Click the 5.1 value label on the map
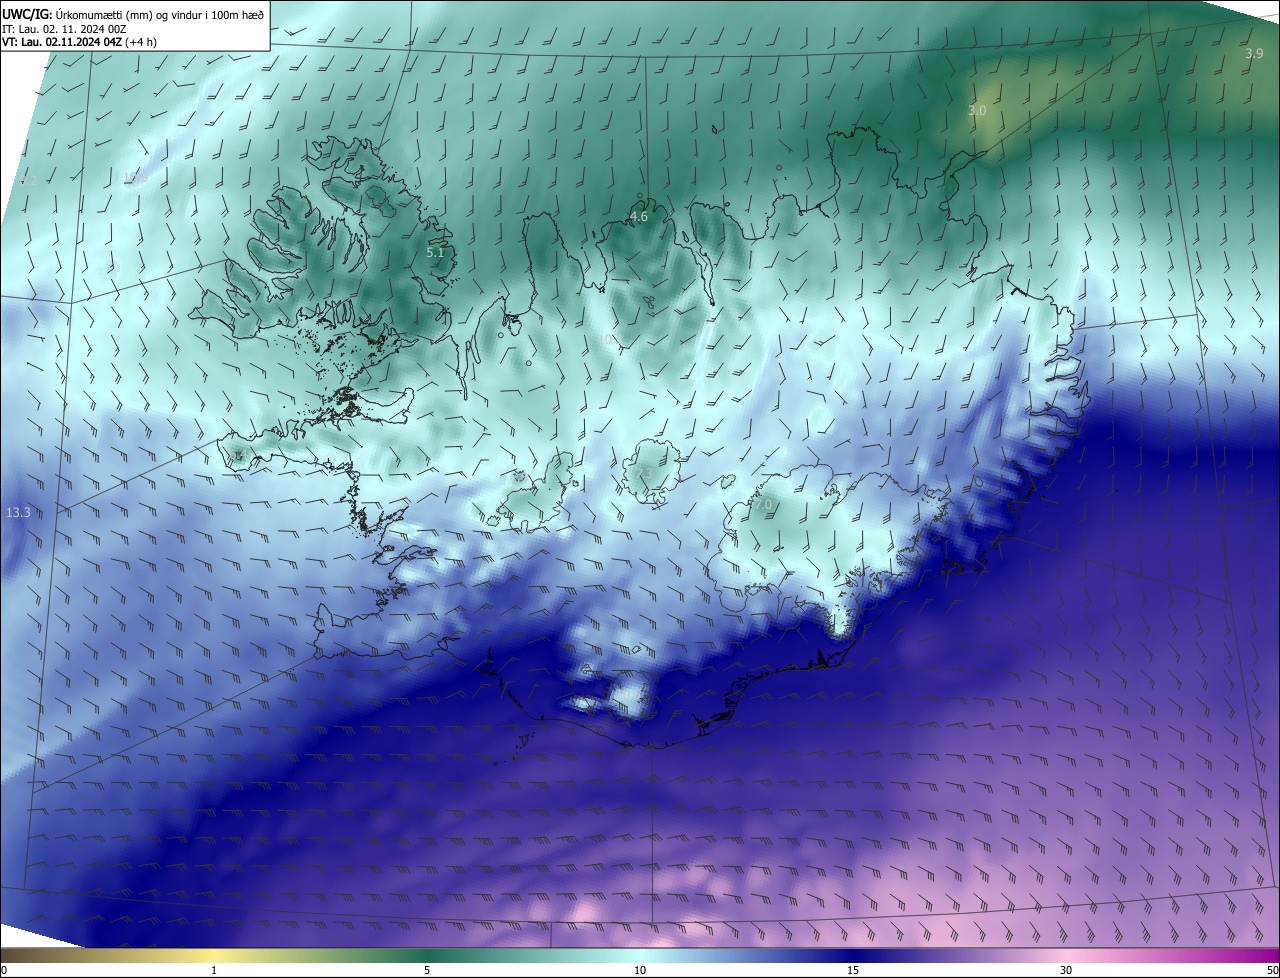This screenshot has width=1280, height=978. pyautogui.click(x=435, y=254)
